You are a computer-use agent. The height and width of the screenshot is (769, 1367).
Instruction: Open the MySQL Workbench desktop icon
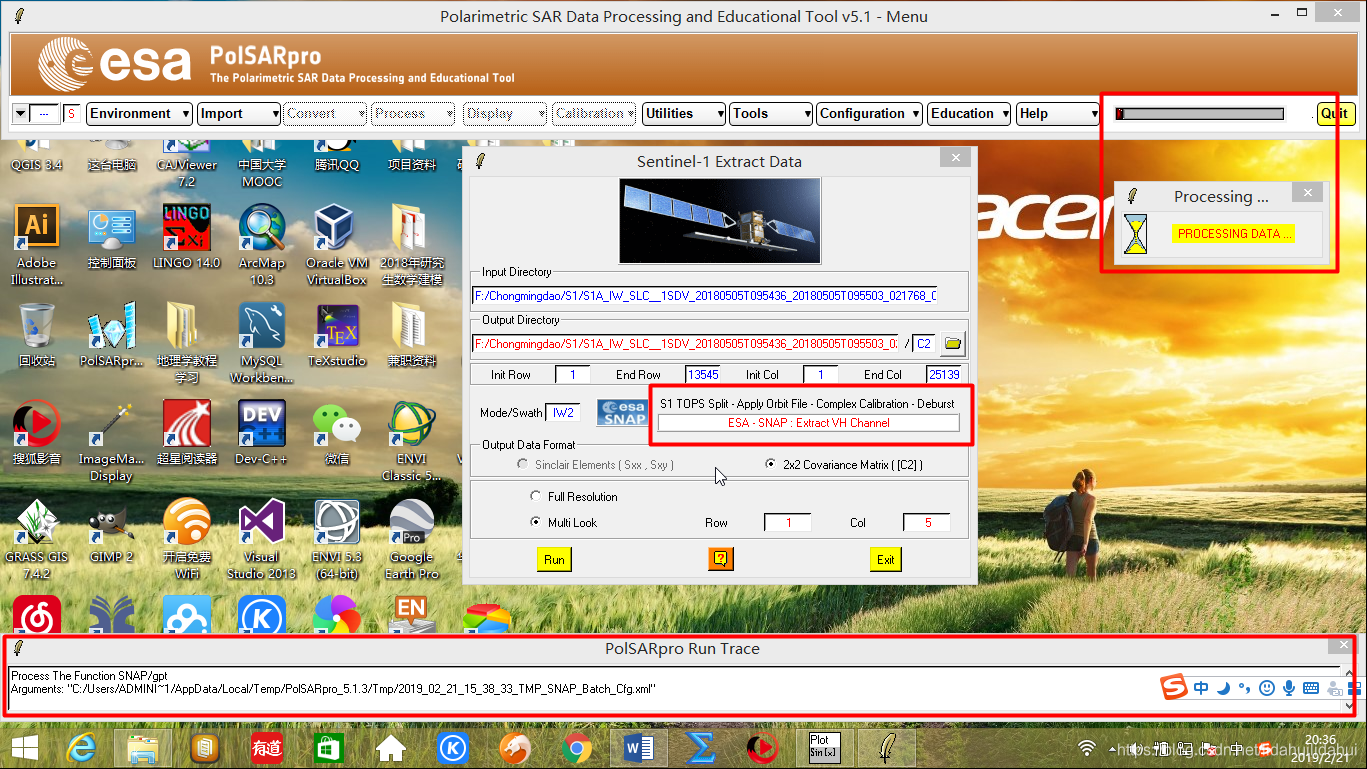(x=262, y=343)
